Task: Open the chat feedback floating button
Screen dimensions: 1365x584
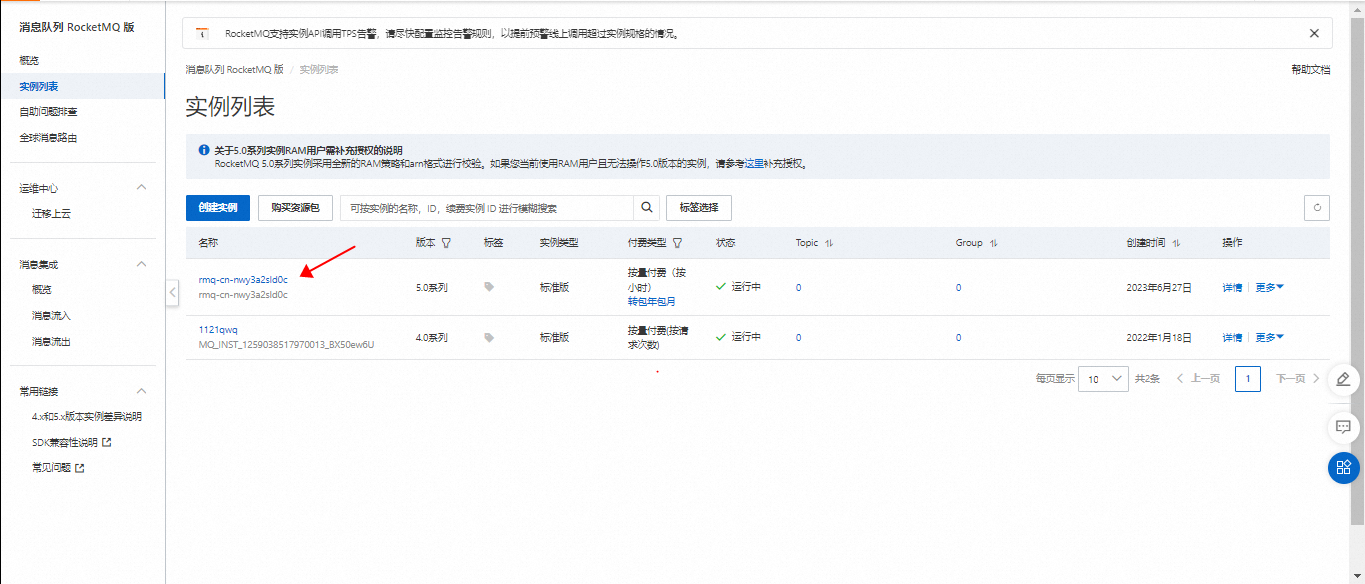Action: coord(1343,427)
